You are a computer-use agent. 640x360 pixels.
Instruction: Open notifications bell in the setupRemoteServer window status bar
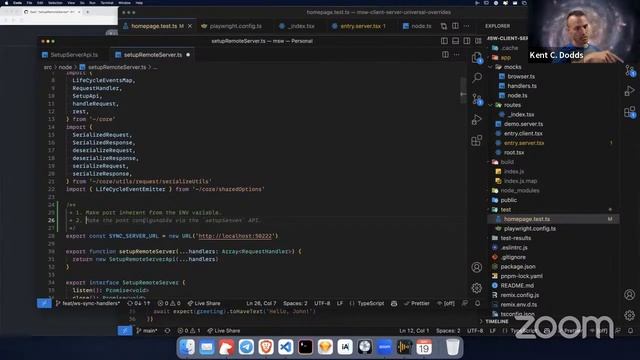pyautogui.click(x=478, y=303)
